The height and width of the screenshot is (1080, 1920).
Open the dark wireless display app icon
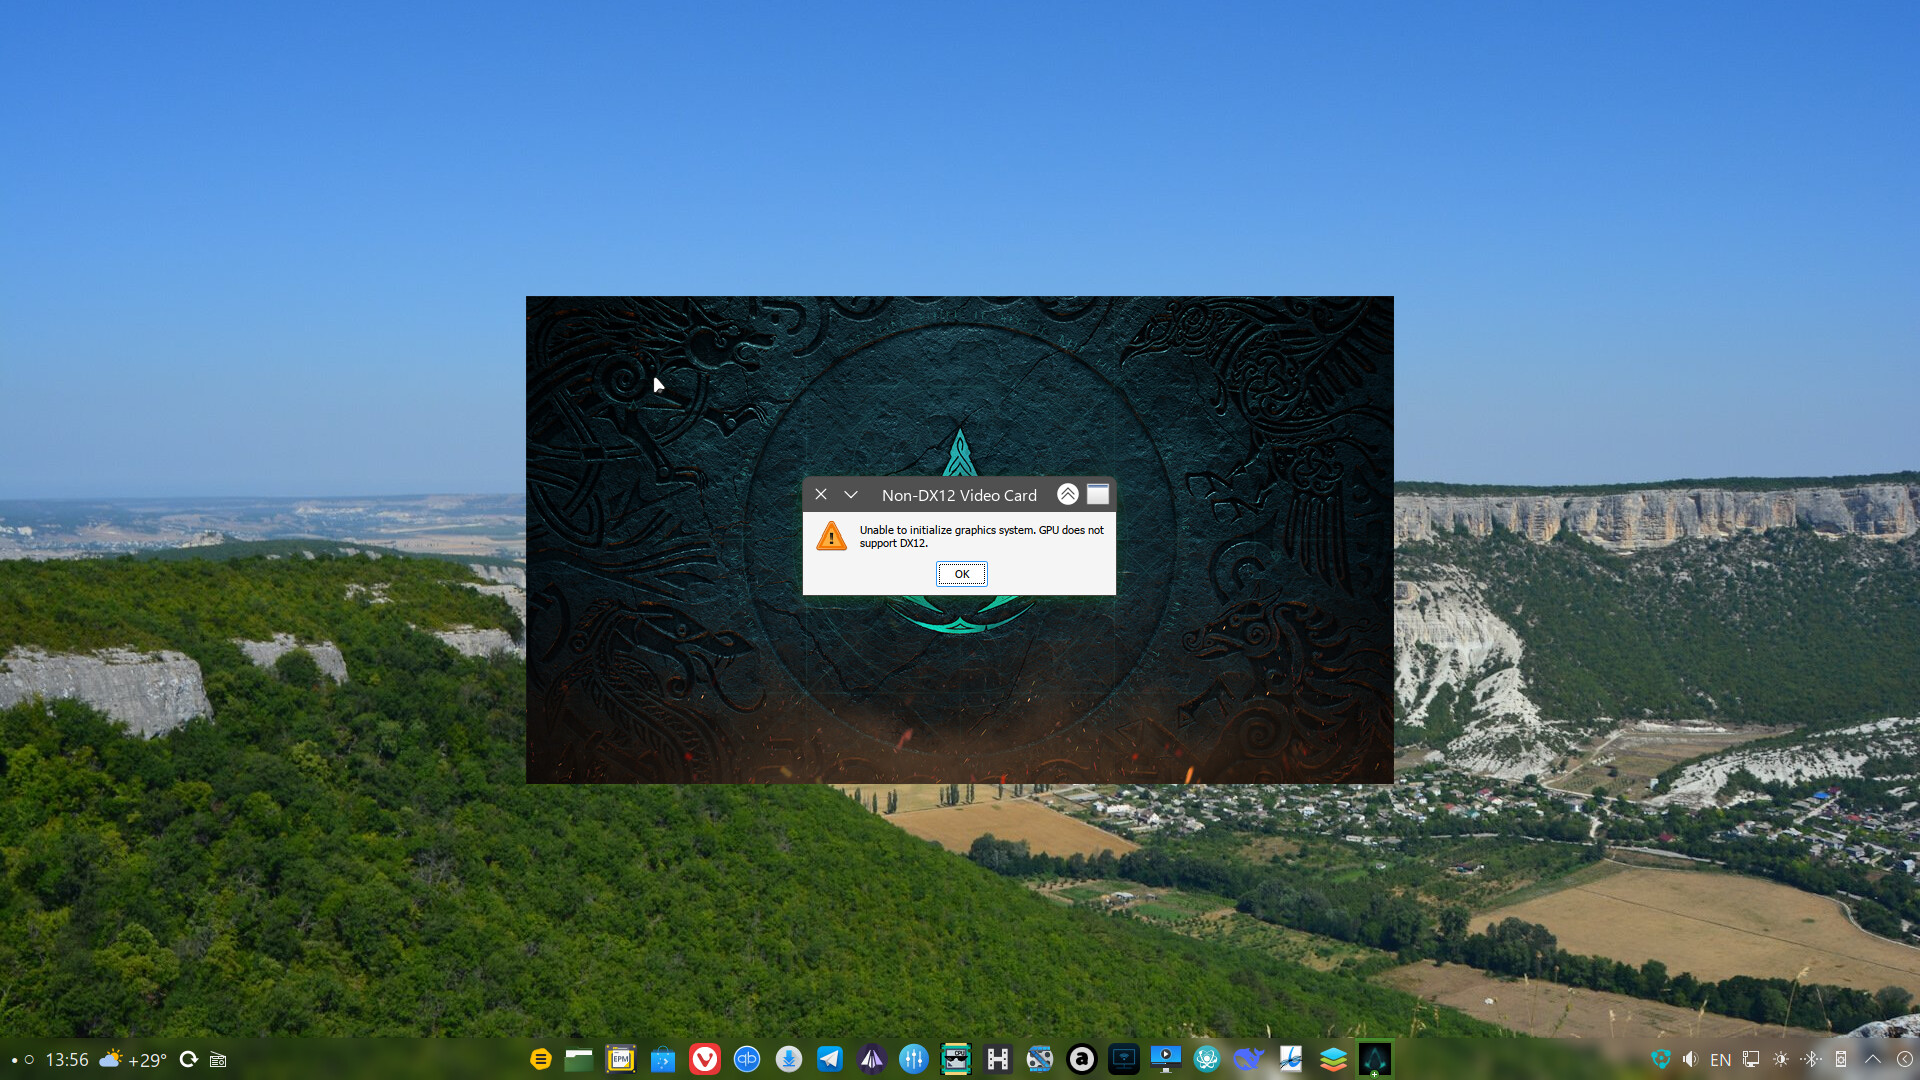[1124, 1059]
